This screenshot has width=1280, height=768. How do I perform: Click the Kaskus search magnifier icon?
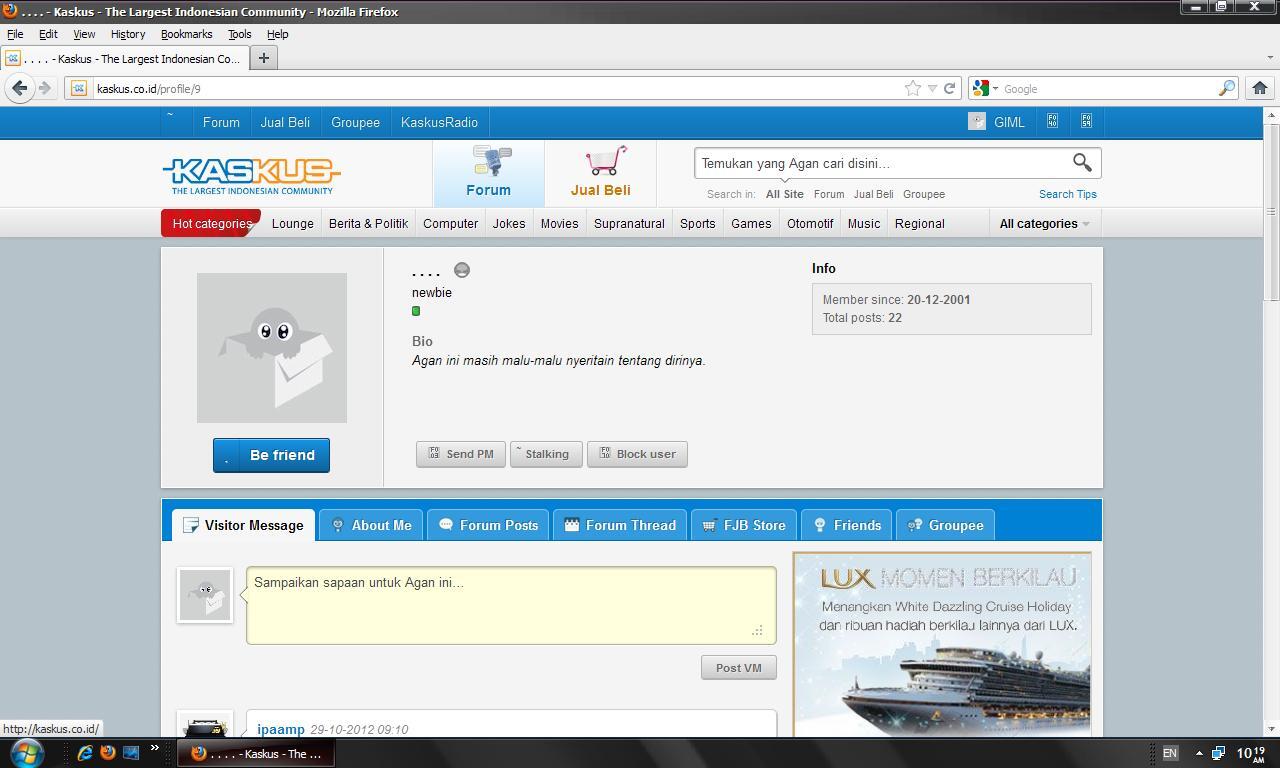[1082, 162]
